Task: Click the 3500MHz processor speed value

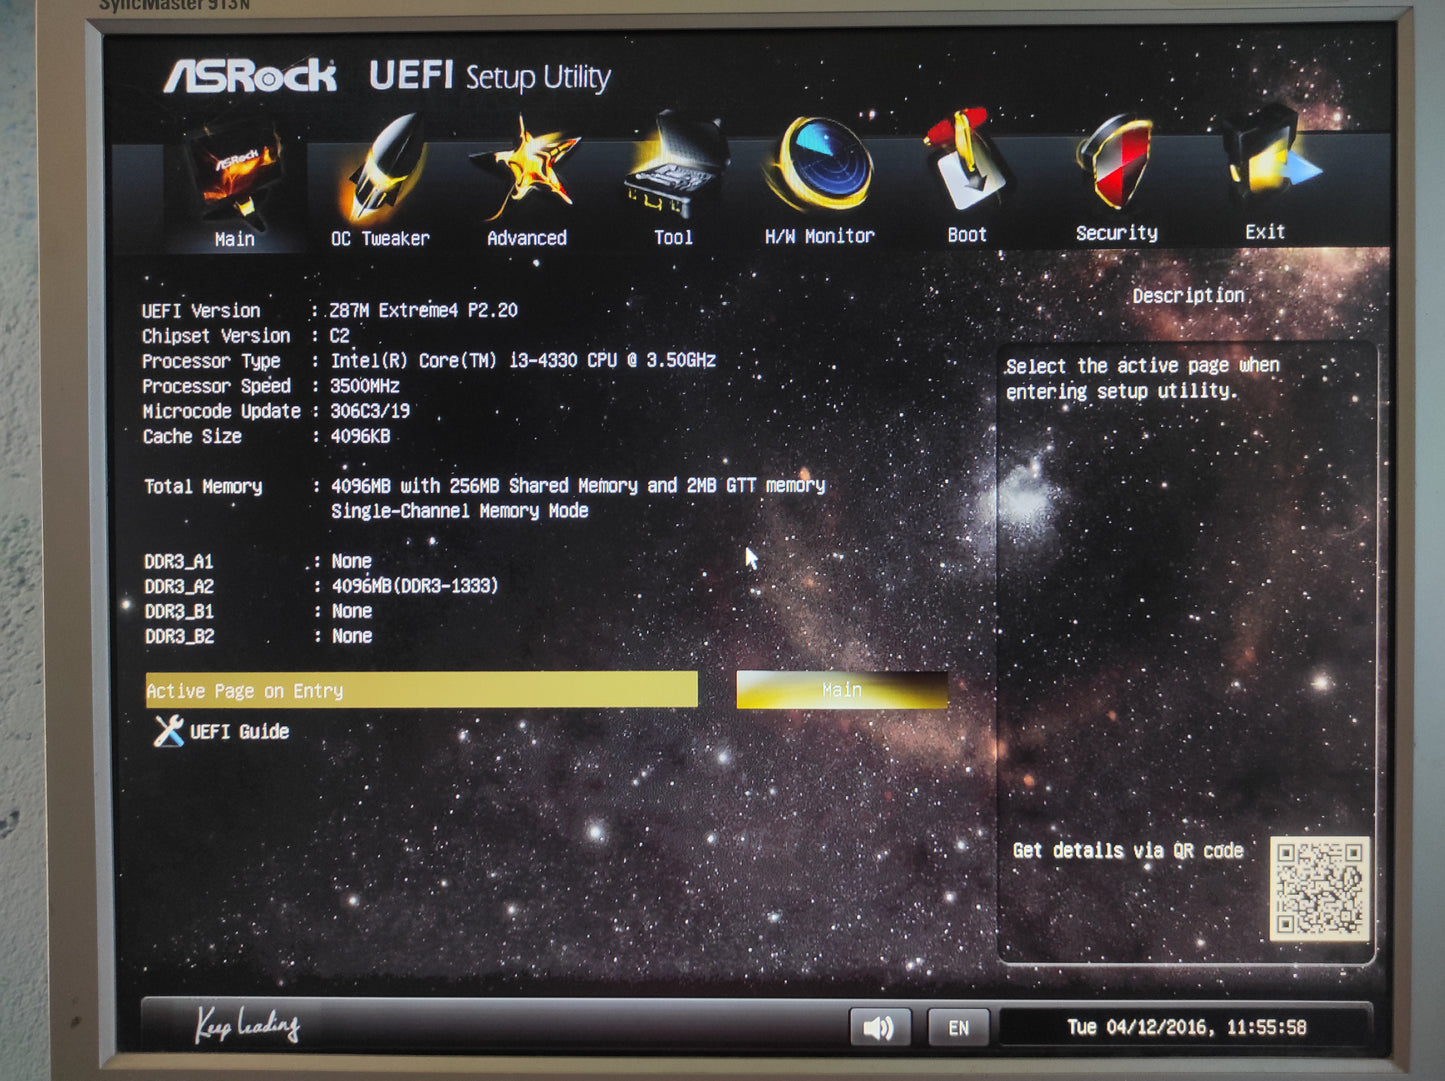Action: [365, 386]
